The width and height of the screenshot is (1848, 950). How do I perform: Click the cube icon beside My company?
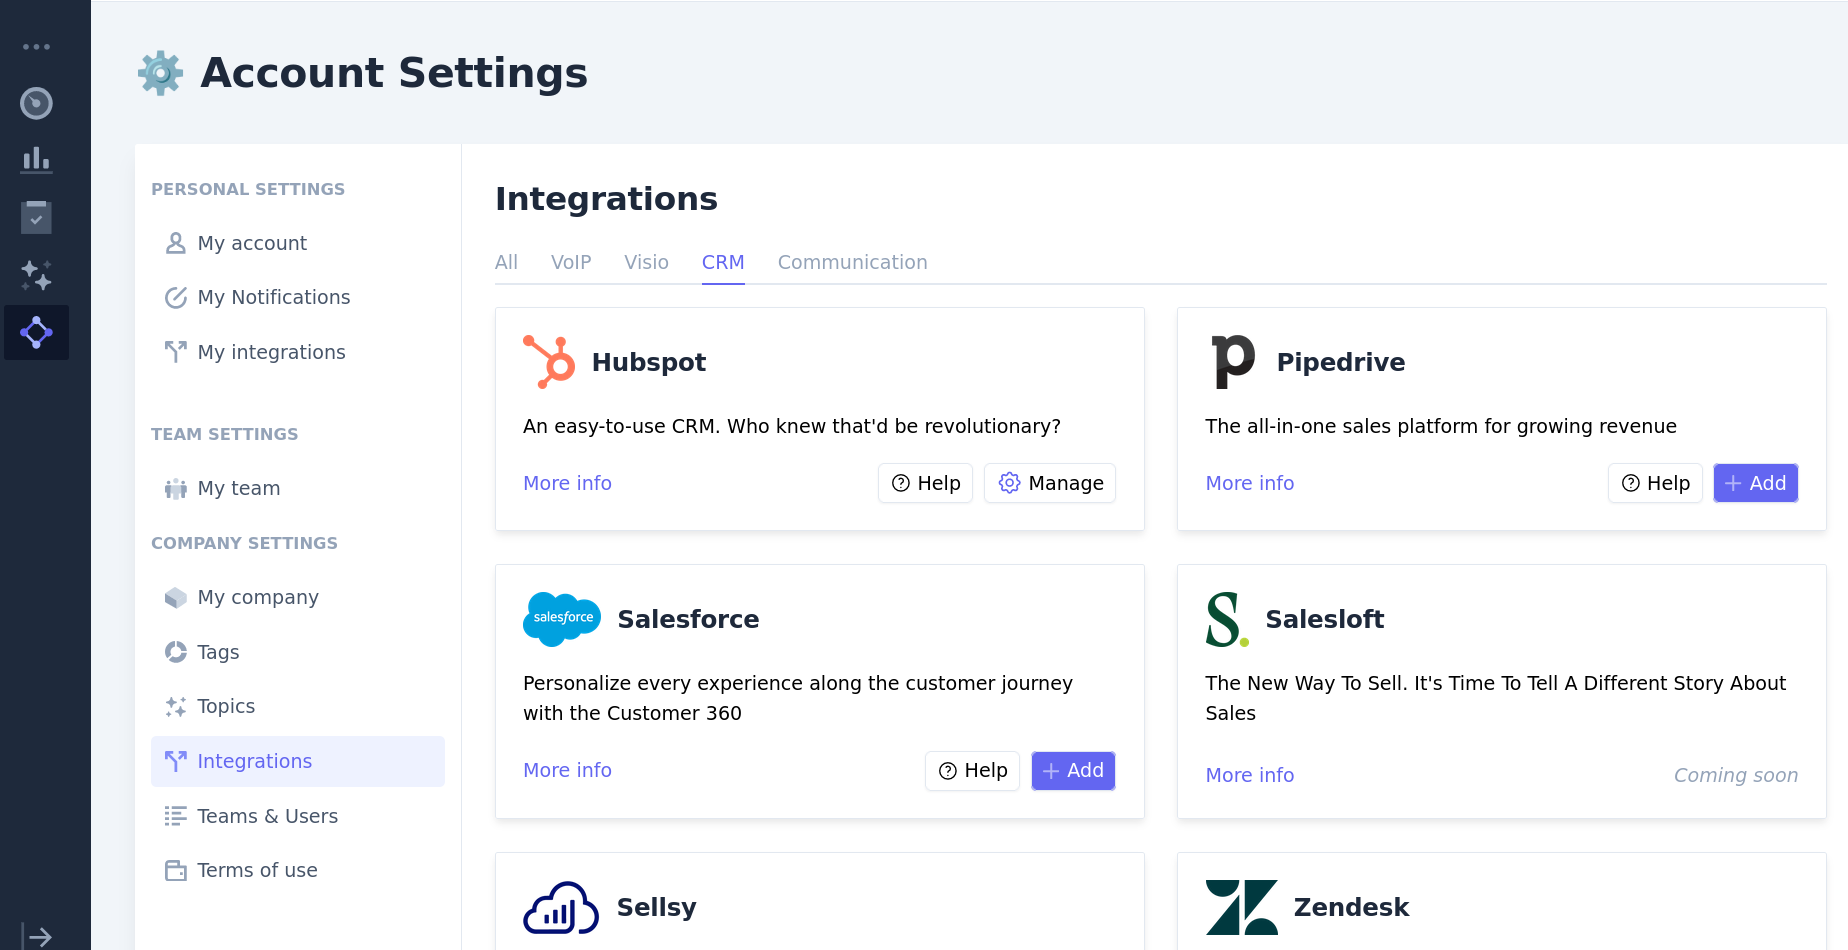point(176,597)
